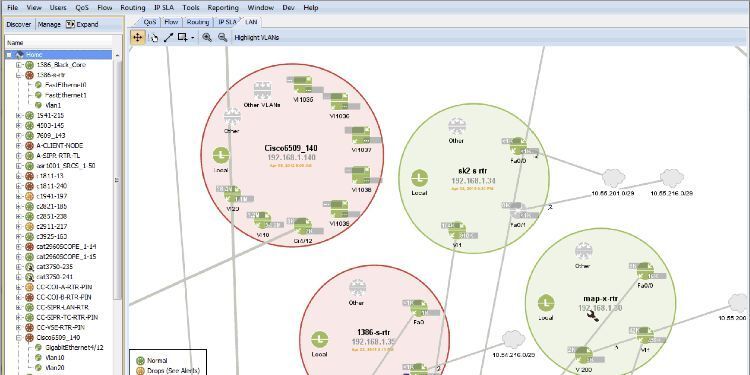Click the Vl10 interface icon on Cisco6509_140
The image size is (750, 375).
tap(264, 221)
